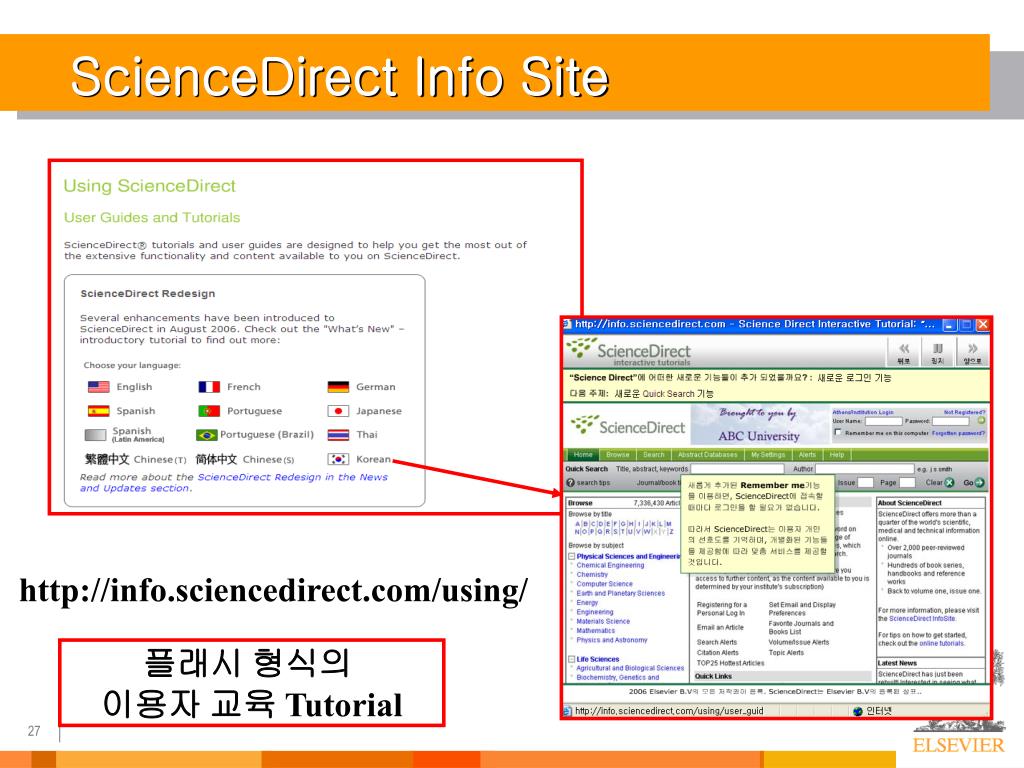Viewport: 1024px width, 768px height.
Task: Open the Mathematics subject link
Action: (596, 631)
